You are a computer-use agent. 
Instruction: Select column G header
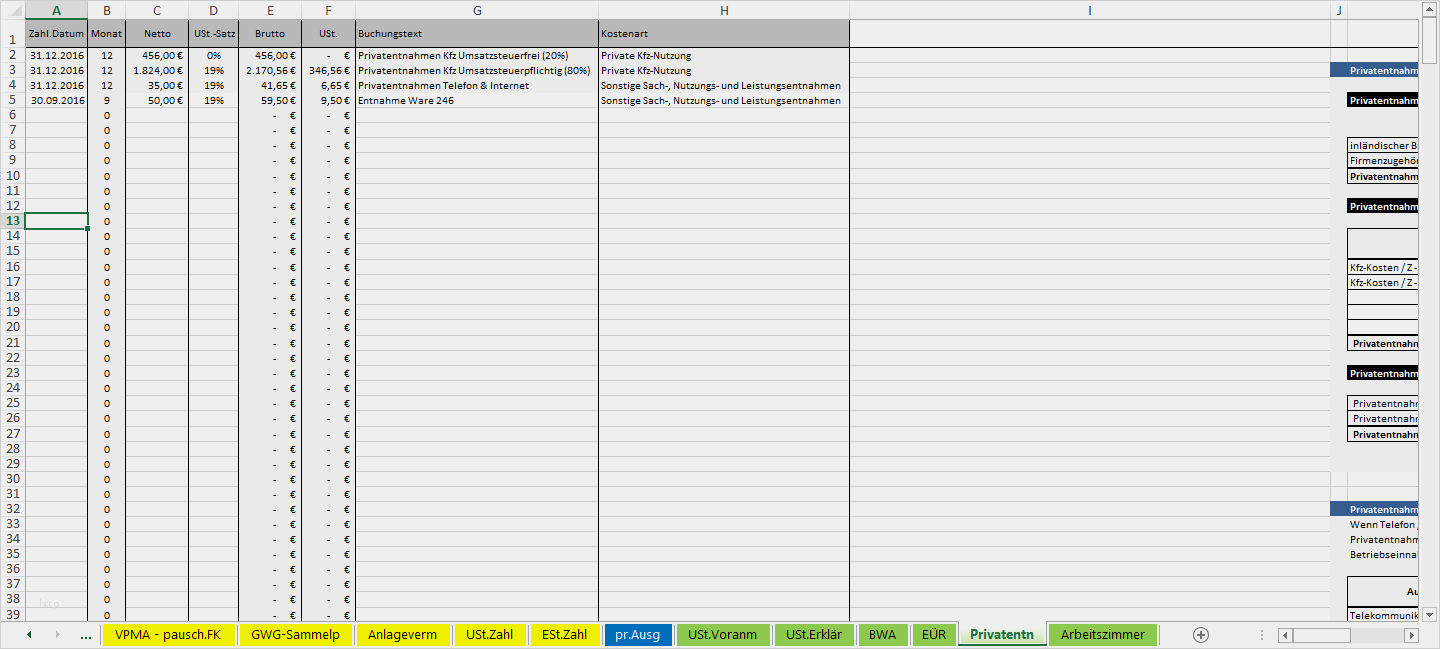477,10
